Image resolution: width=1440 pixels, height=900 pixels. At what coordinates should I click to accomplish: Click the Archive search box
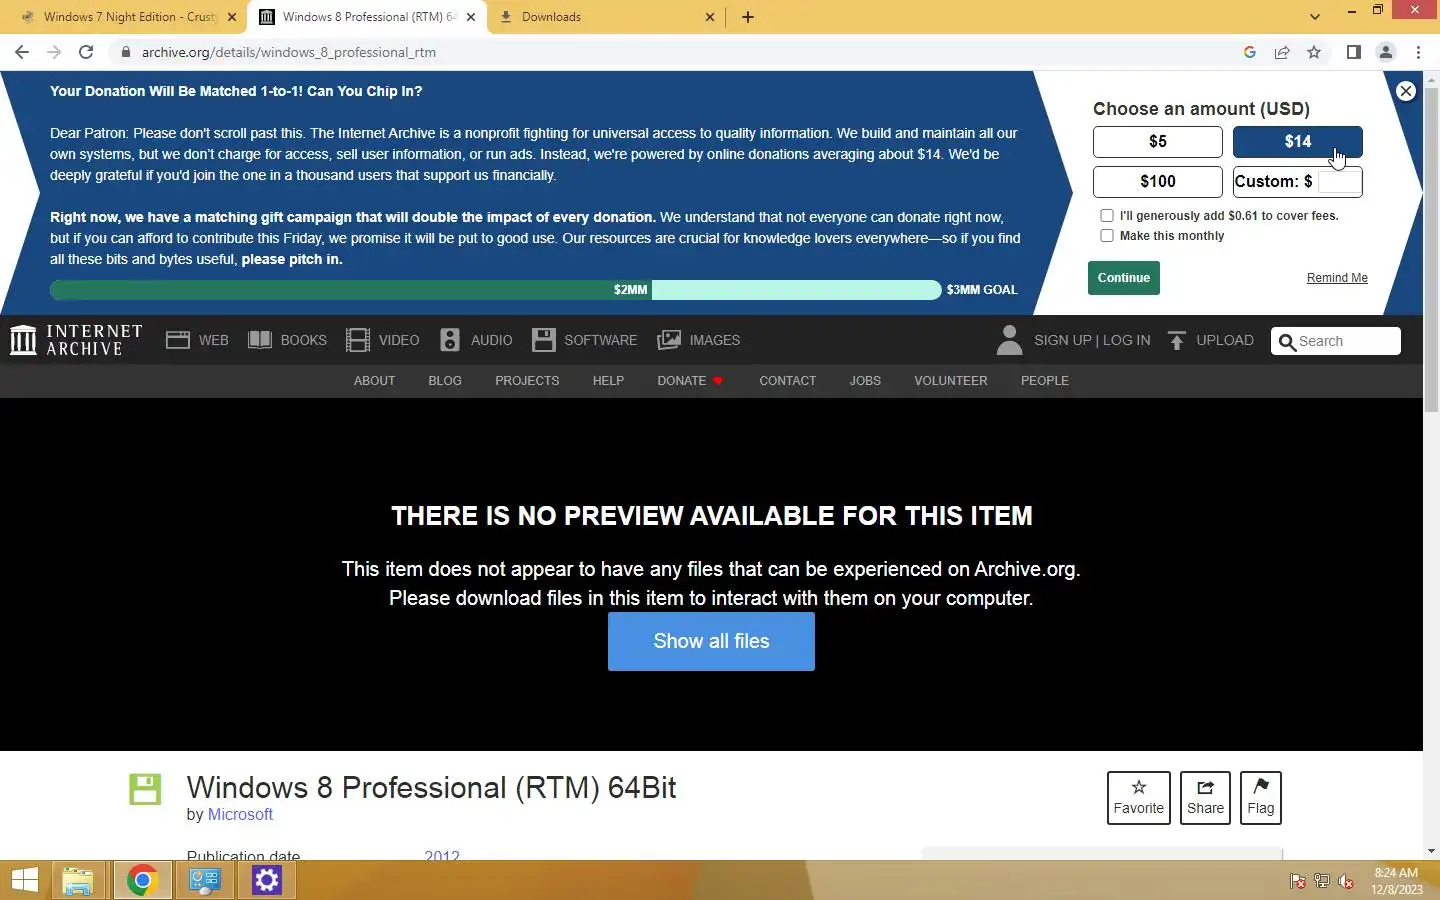click(1336, 341)
